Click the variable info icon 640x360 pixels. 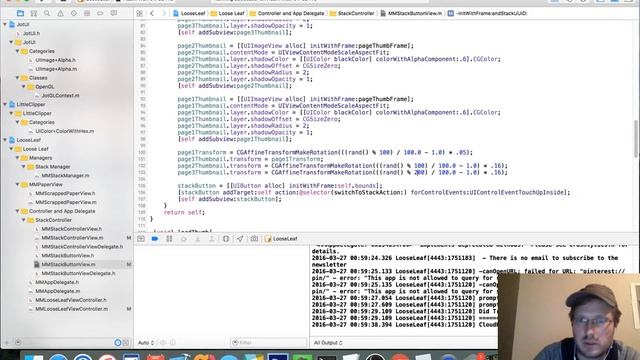(173, 343)
